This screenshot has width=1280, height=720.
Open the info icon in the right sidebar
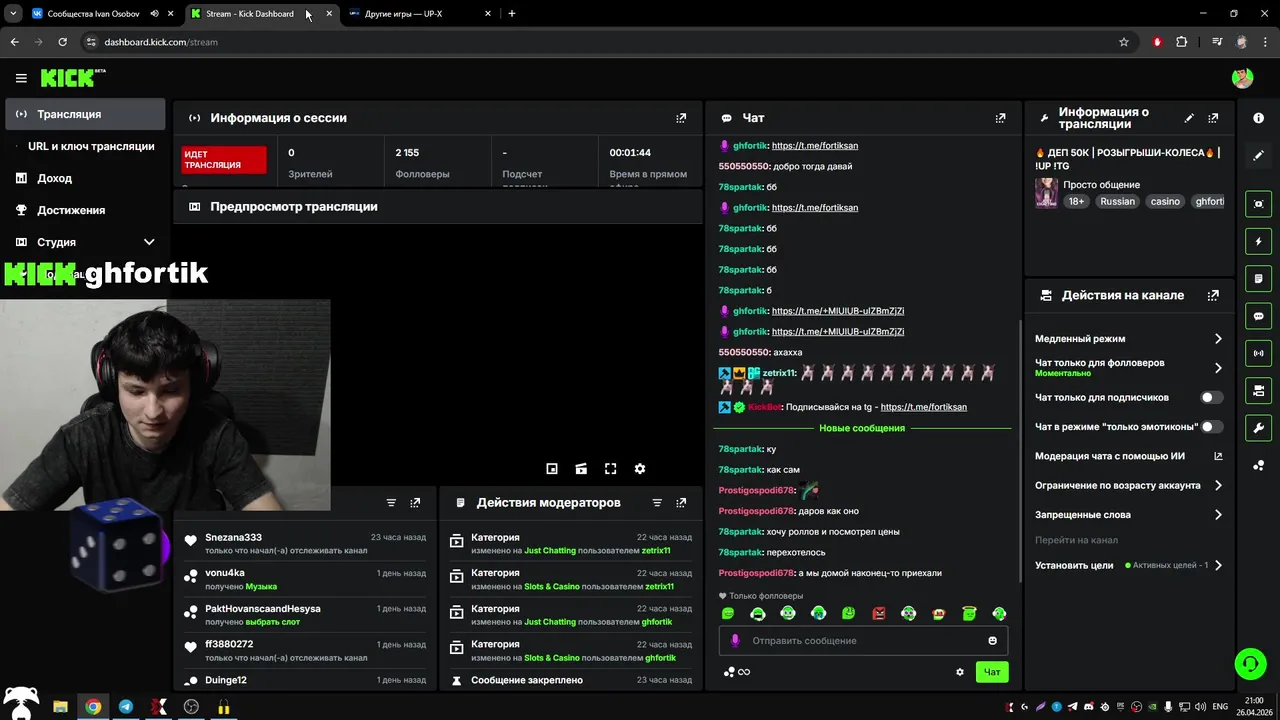click(1258, 118)
